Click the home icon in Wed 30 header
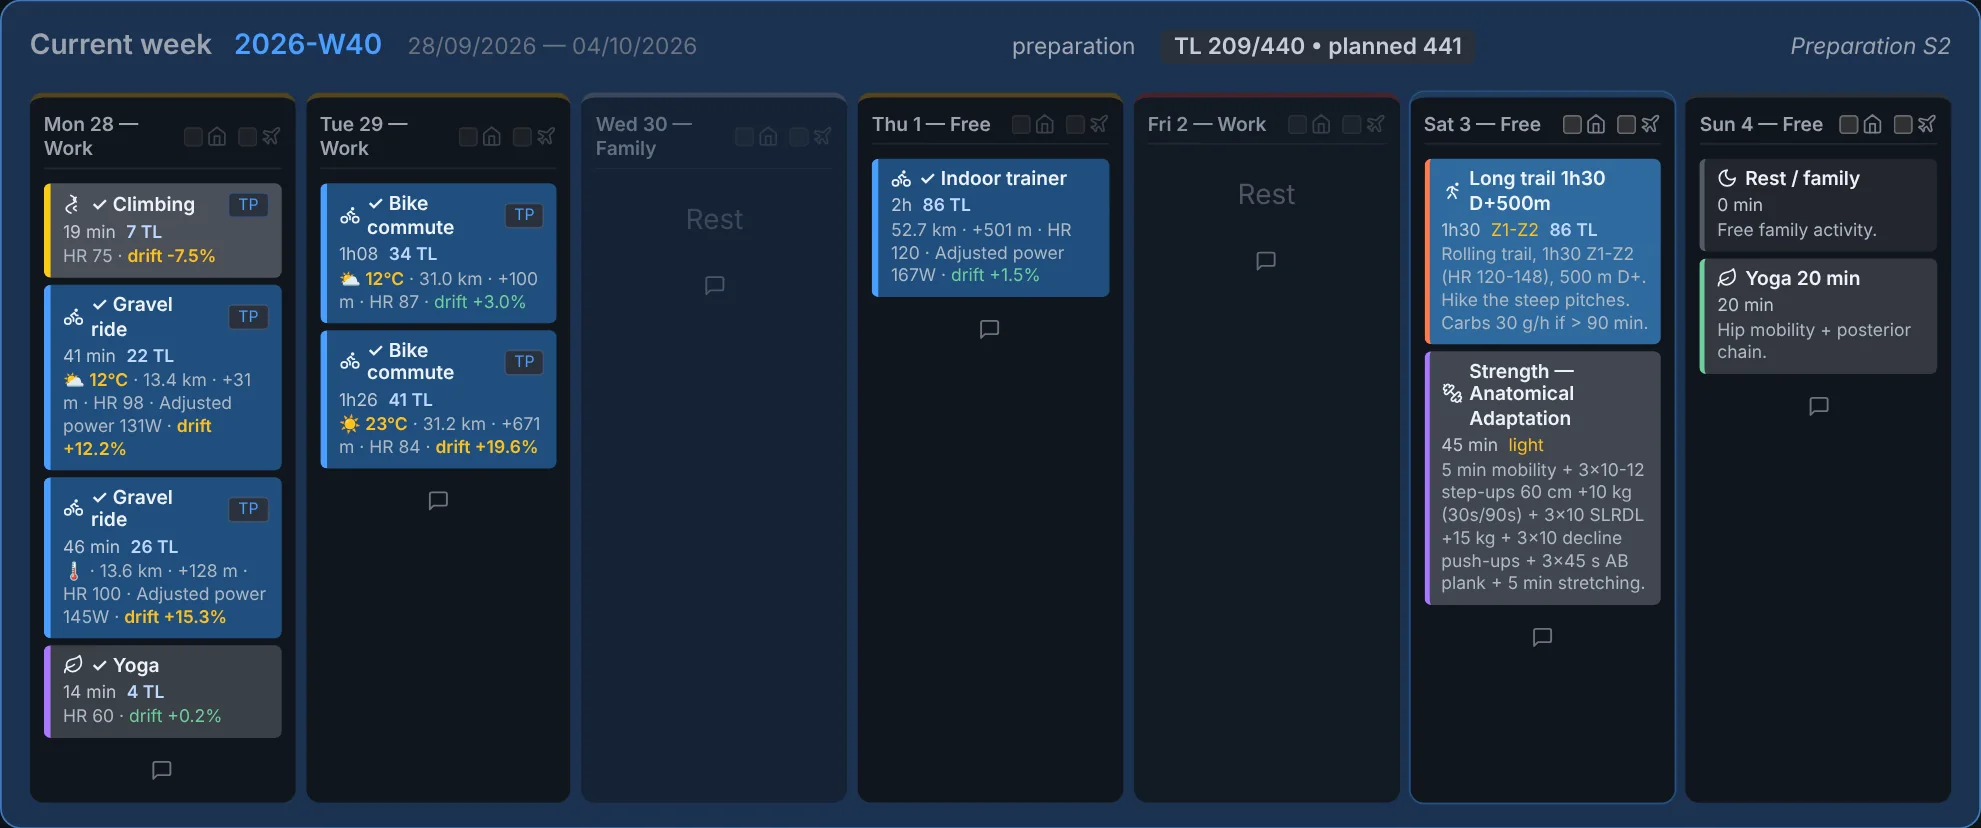This screenshot has width=1981, height=828. point(768,137)
